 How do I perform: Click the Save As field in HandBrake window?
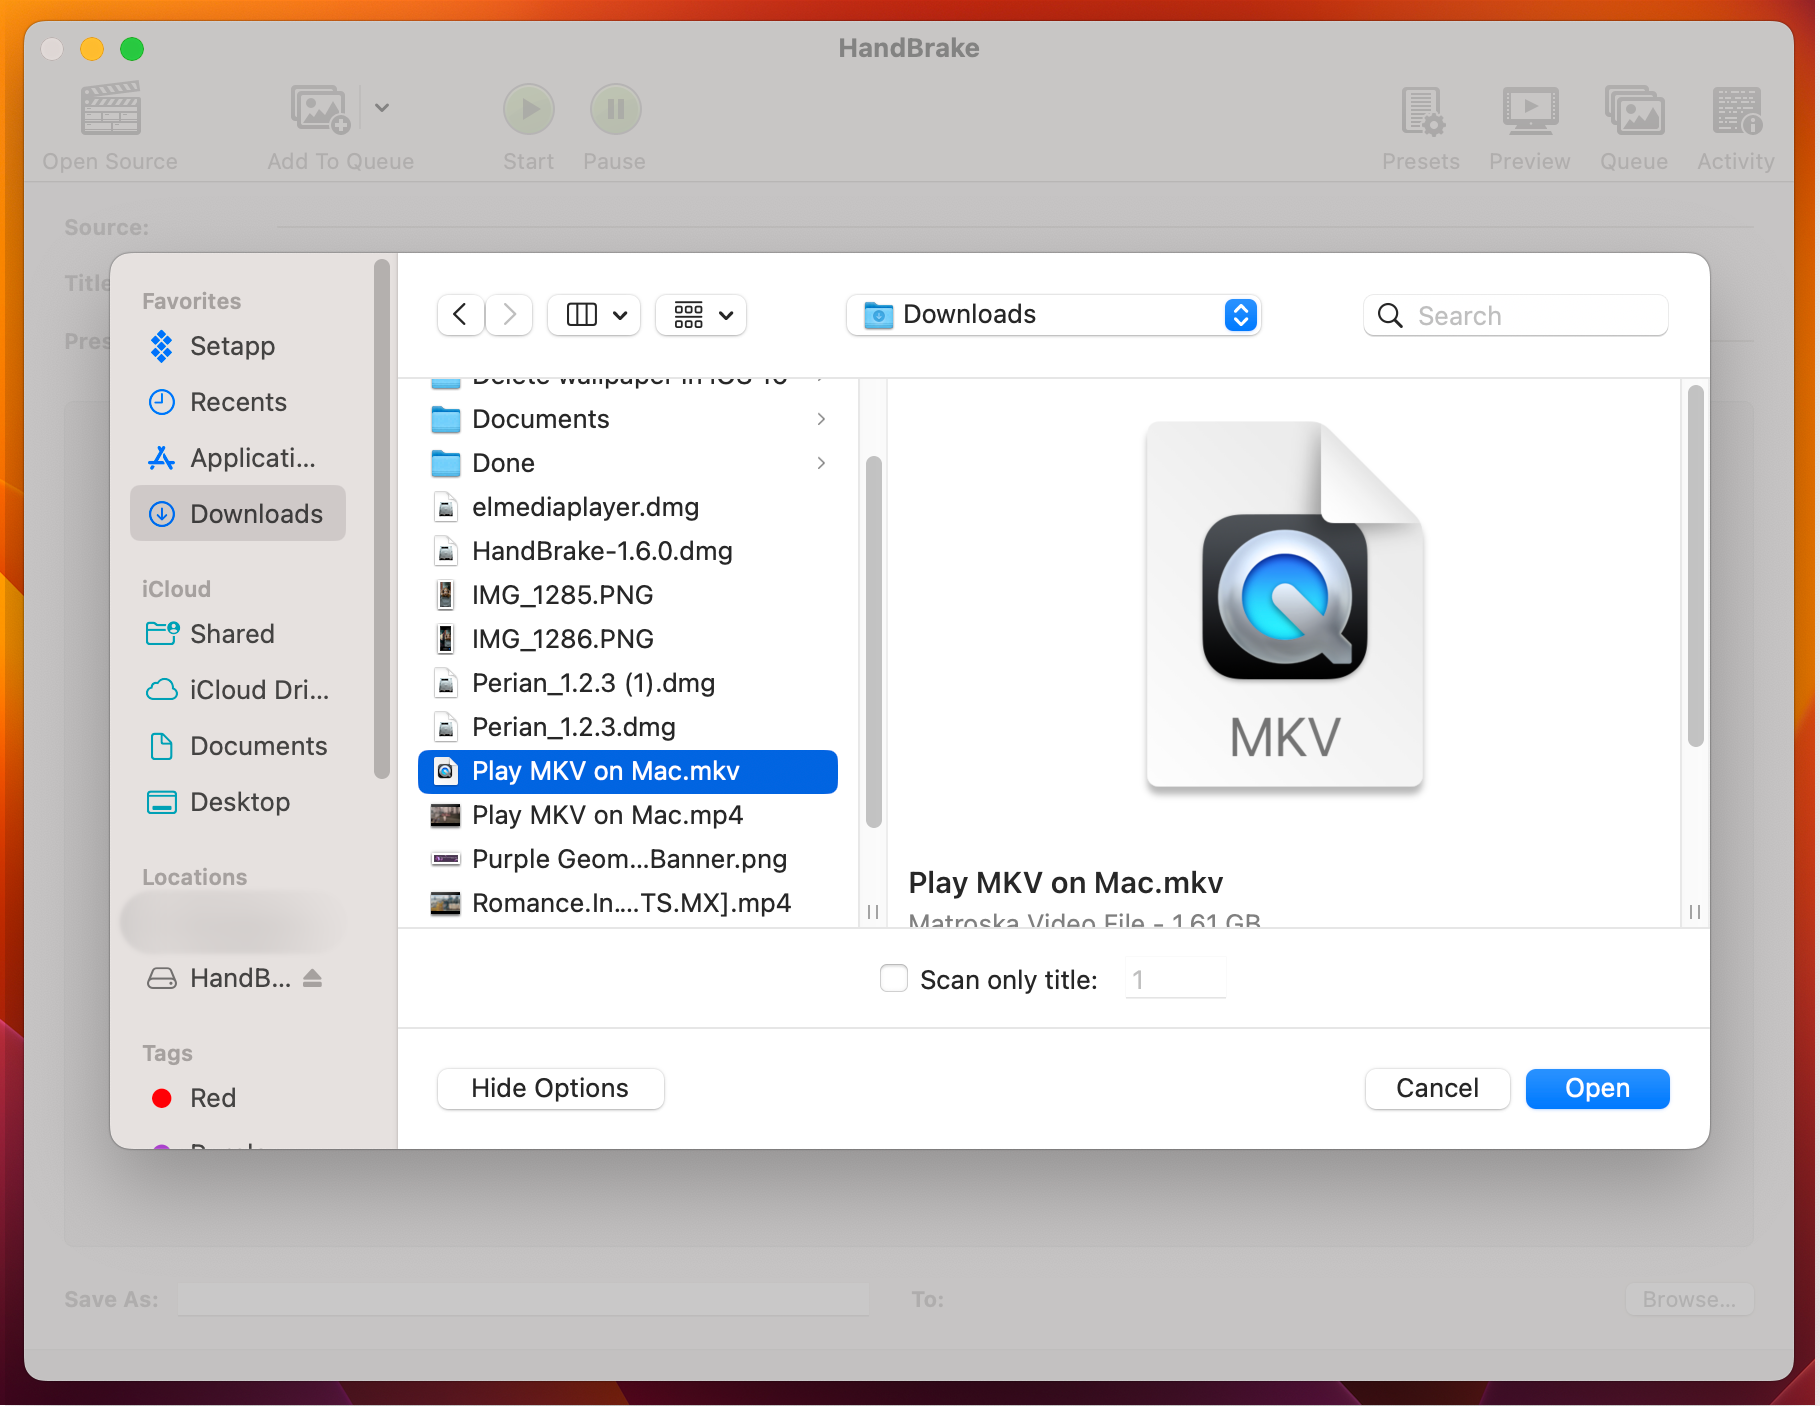click(524, 1299)
